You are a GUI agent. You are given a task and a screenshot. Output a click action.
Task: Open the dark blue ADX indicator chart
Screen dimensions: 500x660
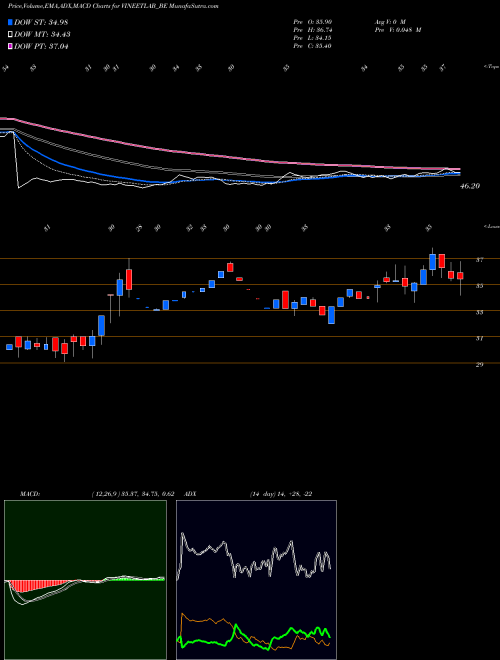(256, 580)
